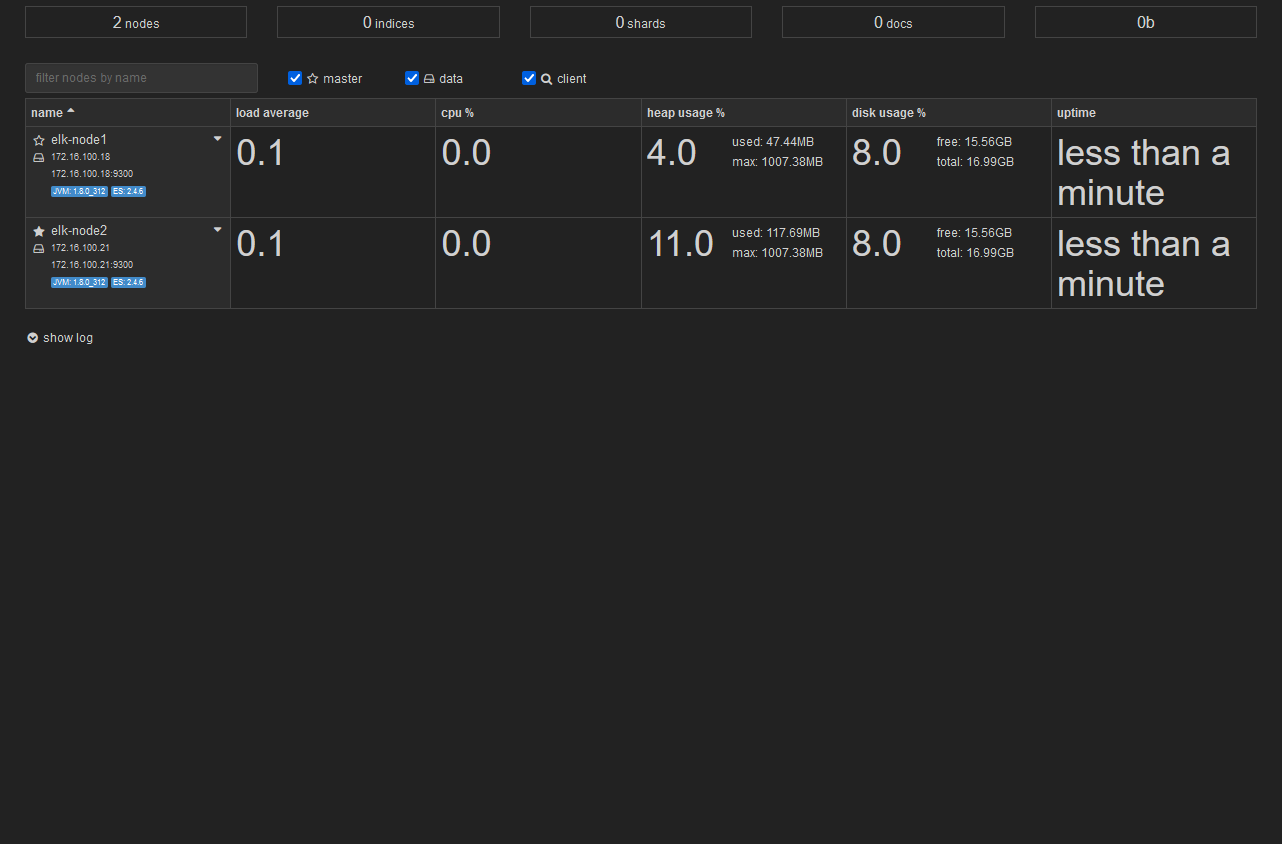Screen dimensions: 1282x844
Task: Click the ES 2.4.6 badge on elk-node2
Action: (x=129, y=283)
